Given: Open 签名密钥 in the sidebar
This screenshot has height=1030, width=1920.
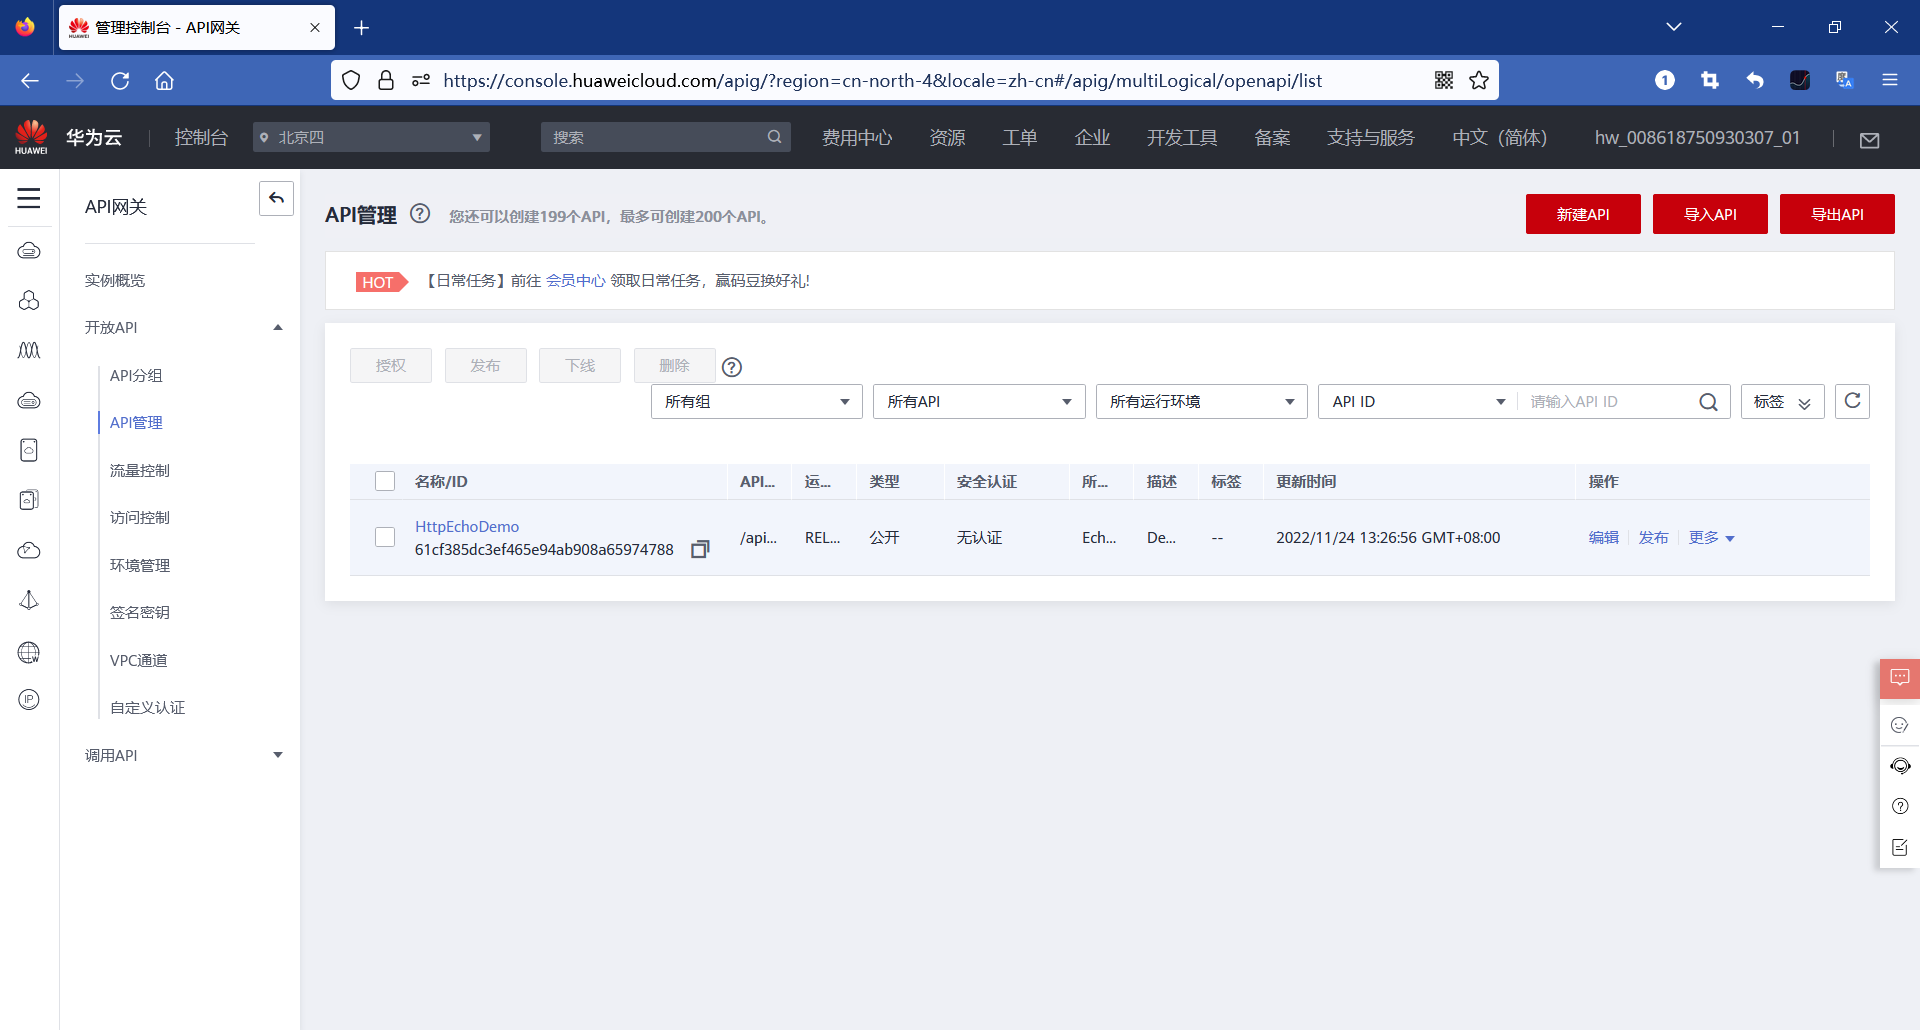Looking at the screenshot, I should coord(140,613).
